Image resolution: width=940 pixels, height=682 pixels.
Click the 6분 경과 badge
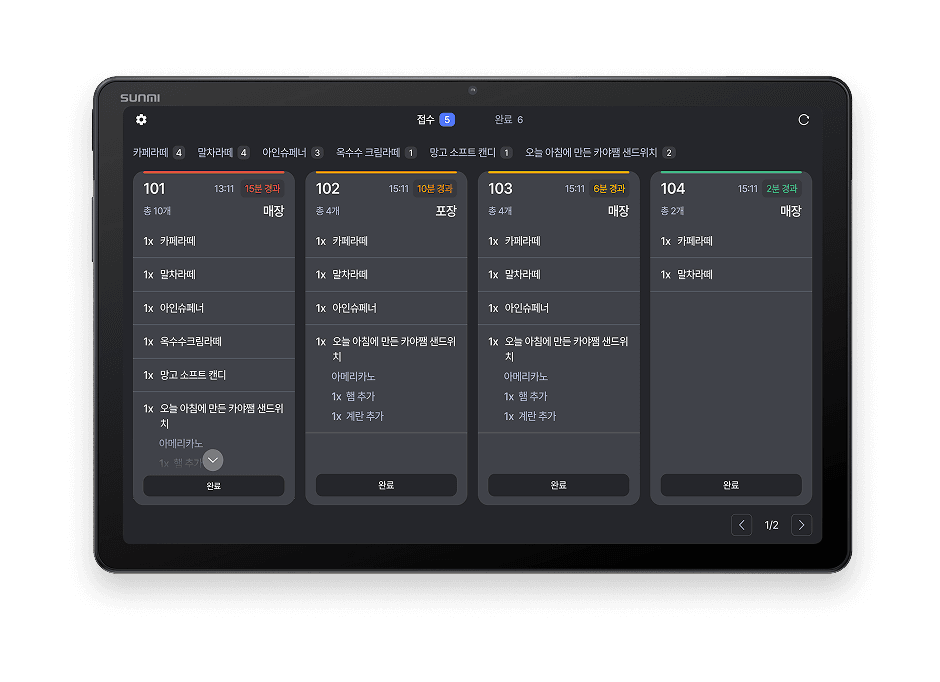click(609, 189)
